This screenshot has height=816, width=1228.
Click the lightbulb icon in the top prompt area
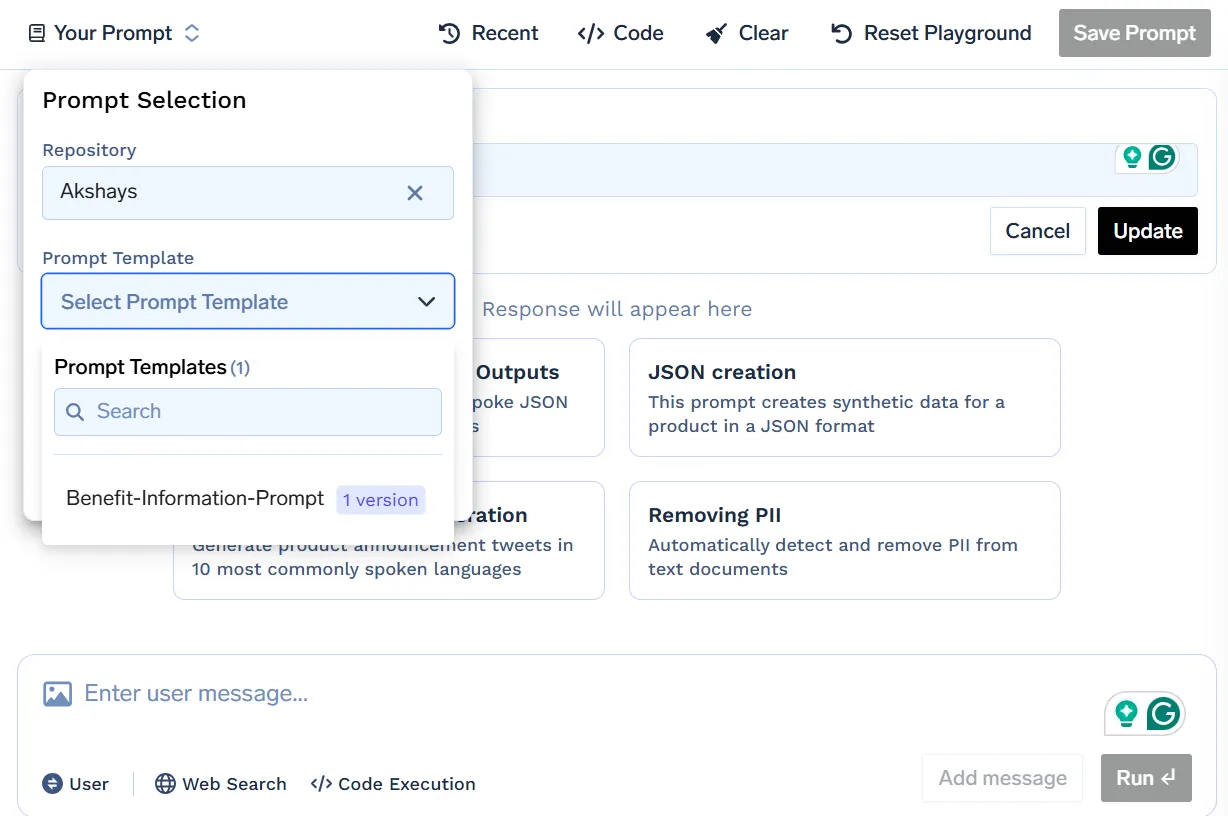click(1131, 156)
